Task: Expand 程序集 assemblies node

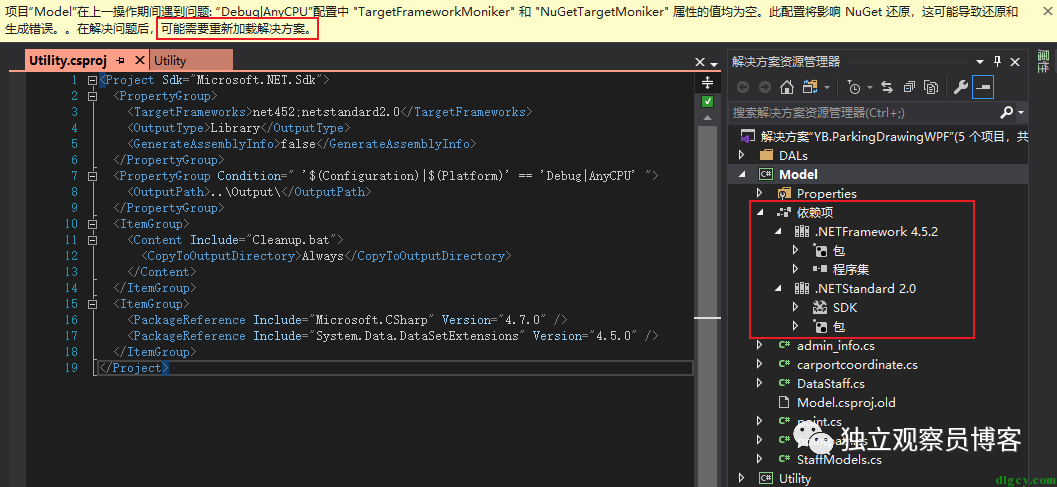Action: [x=795, y=269]
